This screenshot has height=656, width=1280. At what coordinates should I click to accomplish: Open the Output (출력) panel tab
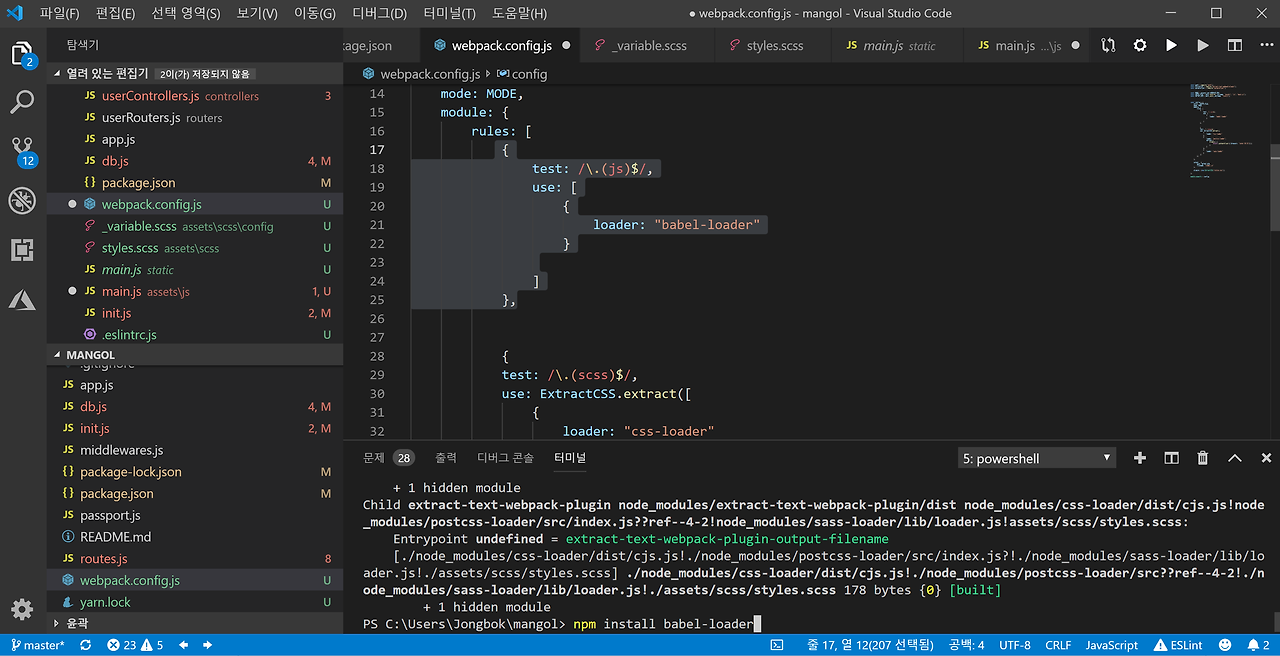tap(446, 458)
